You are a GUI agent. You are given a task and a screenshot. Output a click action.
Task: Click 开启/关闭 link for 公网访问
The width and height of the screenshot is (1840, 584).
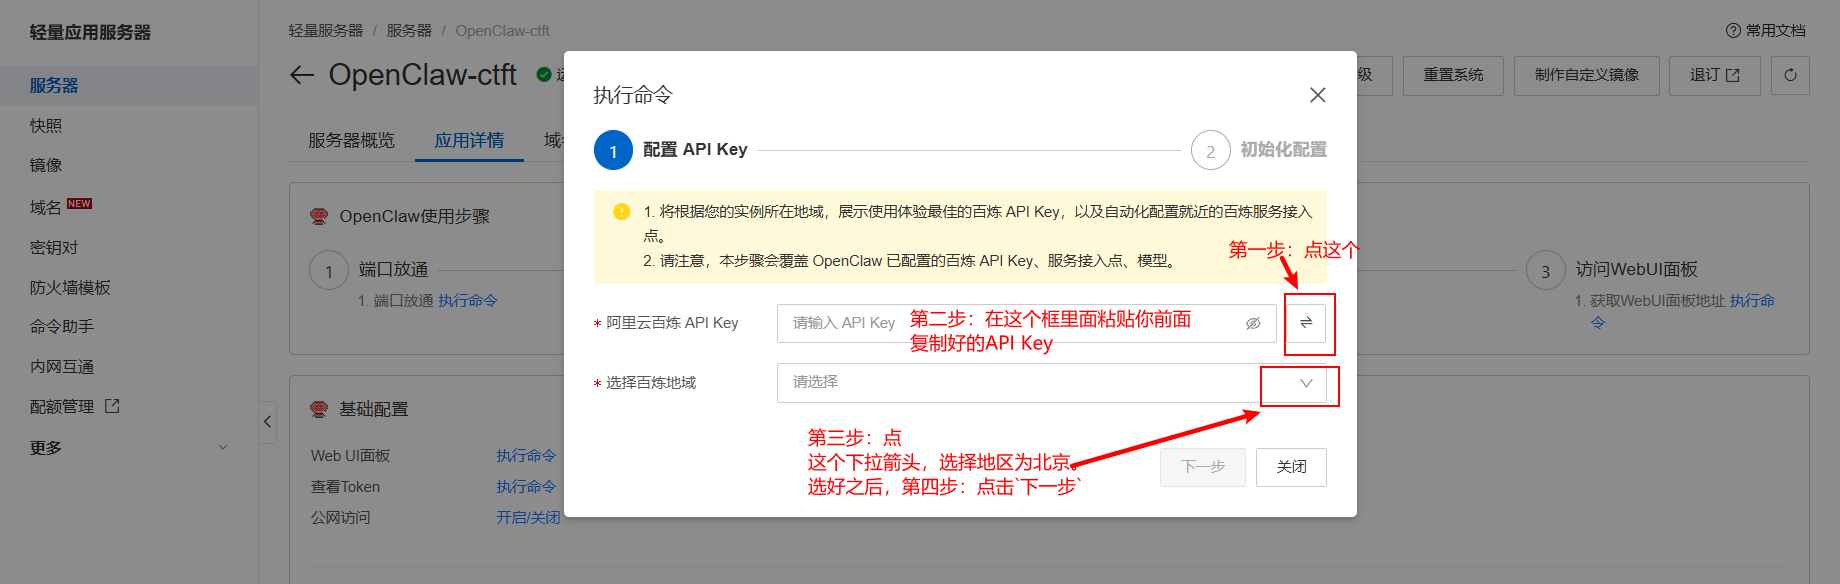528,518
